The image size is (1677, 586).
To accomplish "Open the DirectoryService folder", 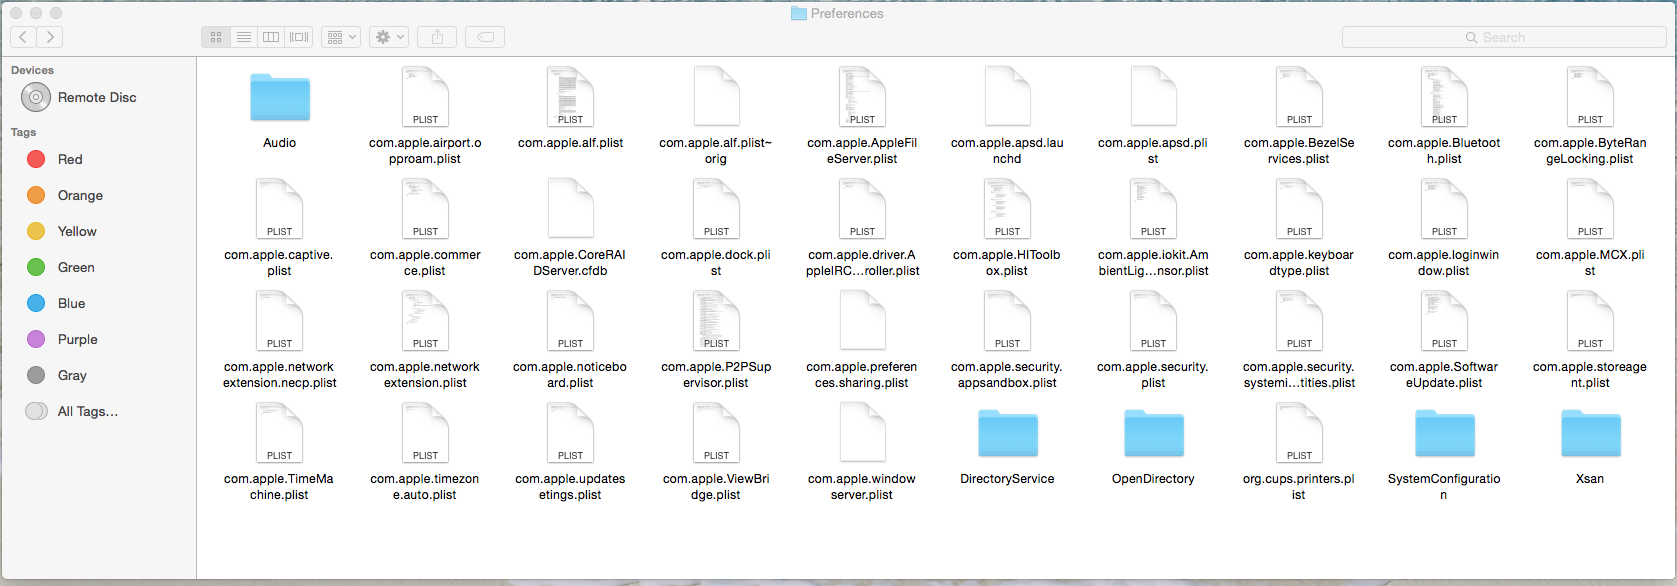I will pyautogui.click(x=1007, y=433).
